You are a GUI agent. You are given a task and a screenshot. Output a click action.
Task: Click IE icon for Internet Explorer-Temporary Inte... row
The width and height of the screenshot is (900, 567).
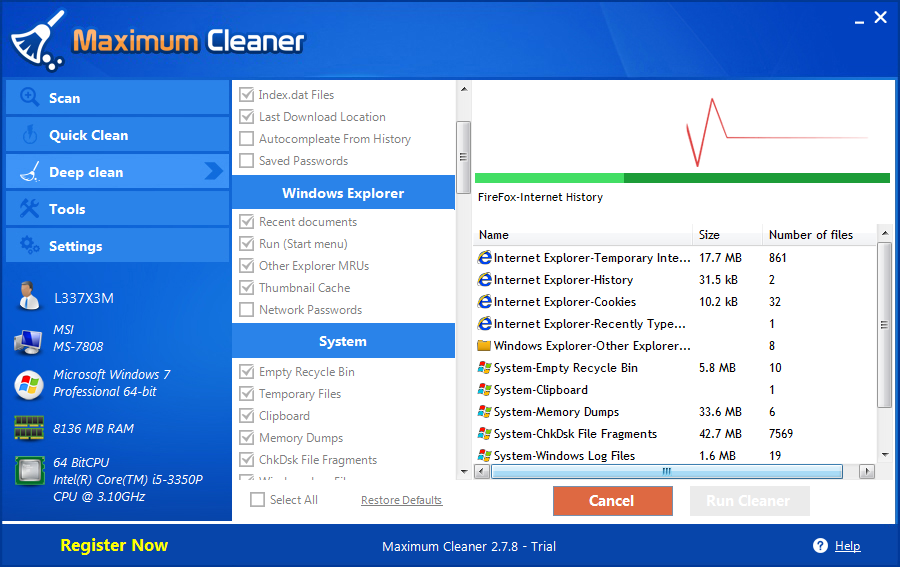tap(484, 258)
